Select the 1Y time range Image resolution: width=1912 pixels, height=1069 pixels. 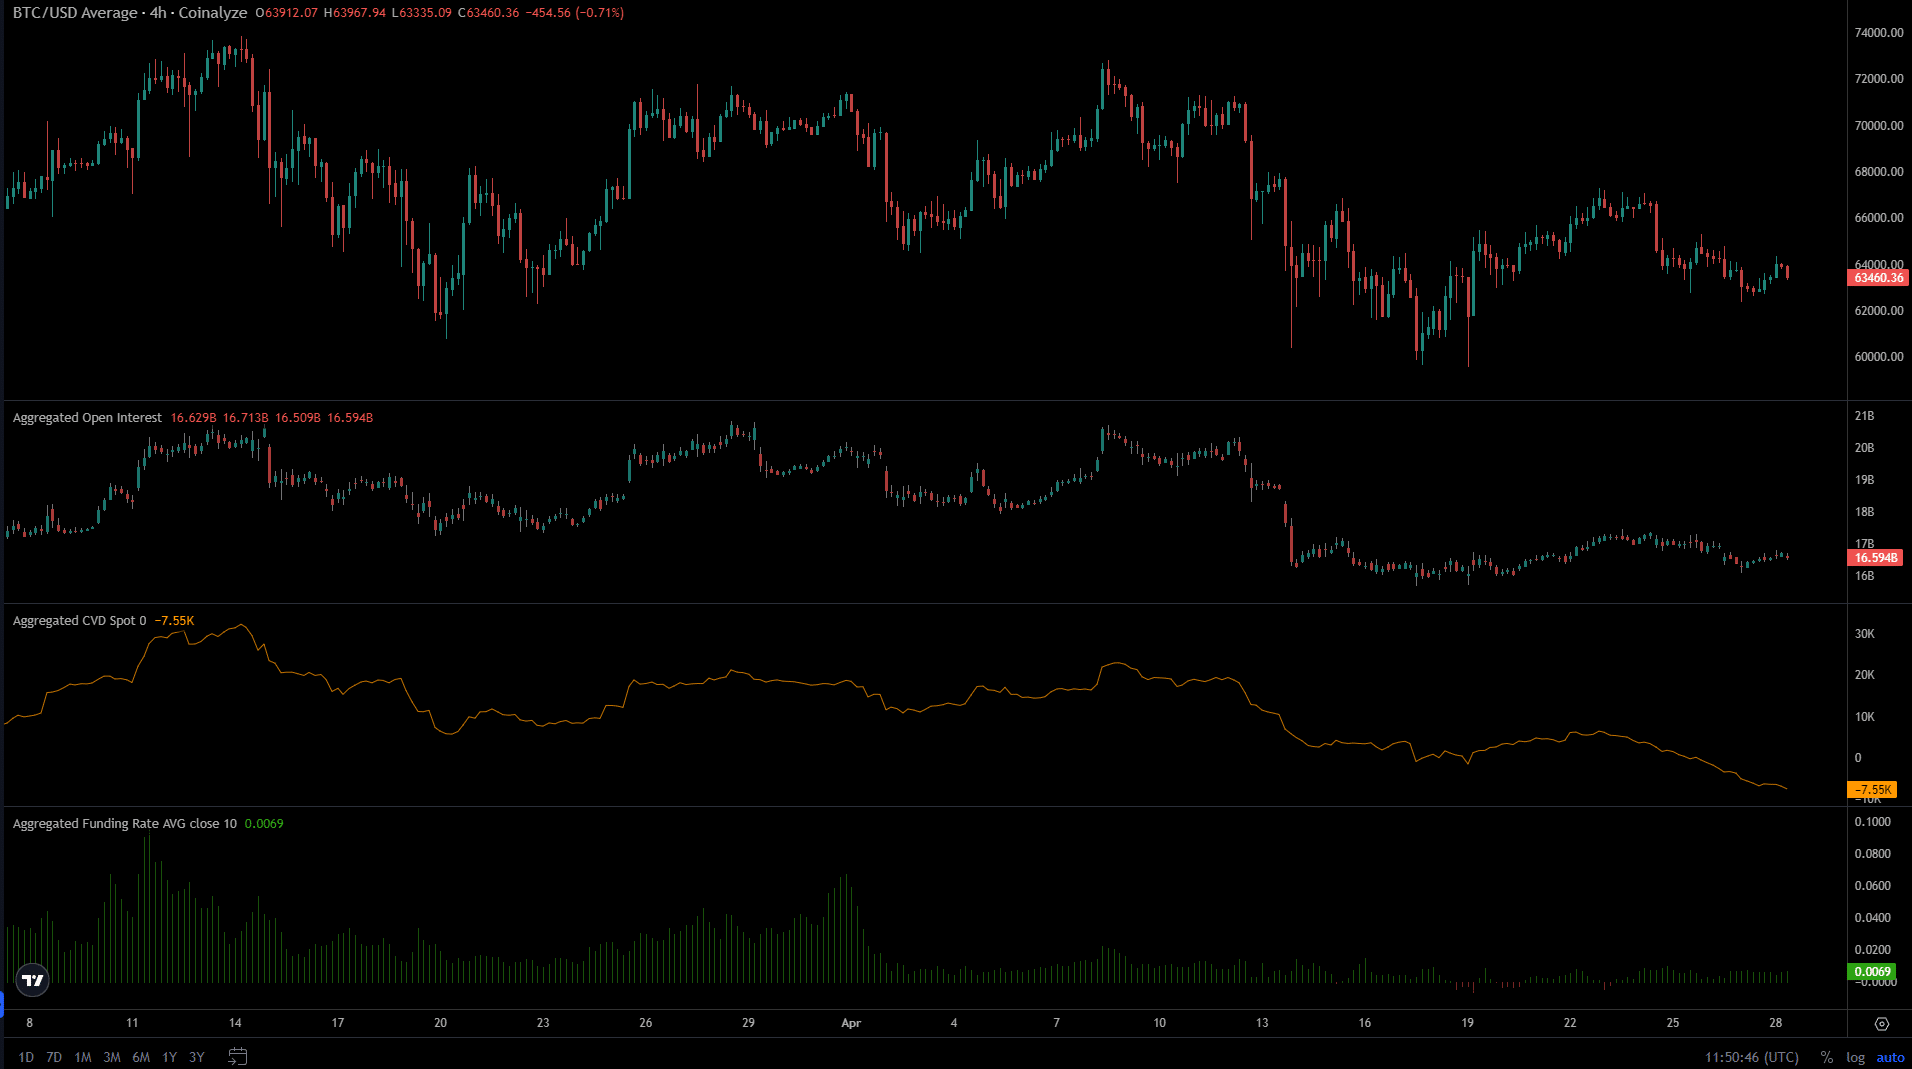pyautogui.click(x=169, y=1057)
